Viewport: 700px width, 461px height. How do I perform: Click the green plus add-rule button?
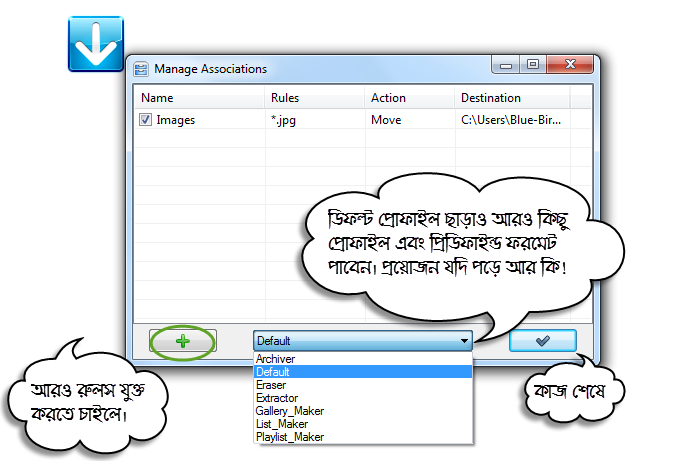click(x=183, y=341)
